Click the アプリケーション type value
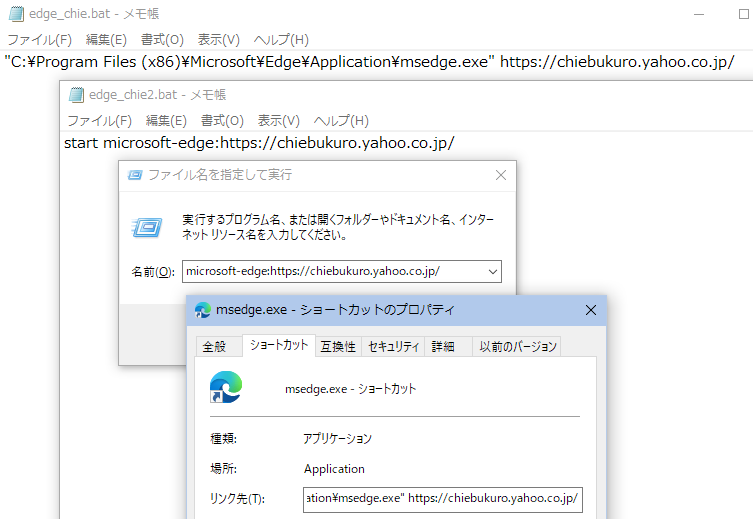The image size is (753, 519). point(337,438)
